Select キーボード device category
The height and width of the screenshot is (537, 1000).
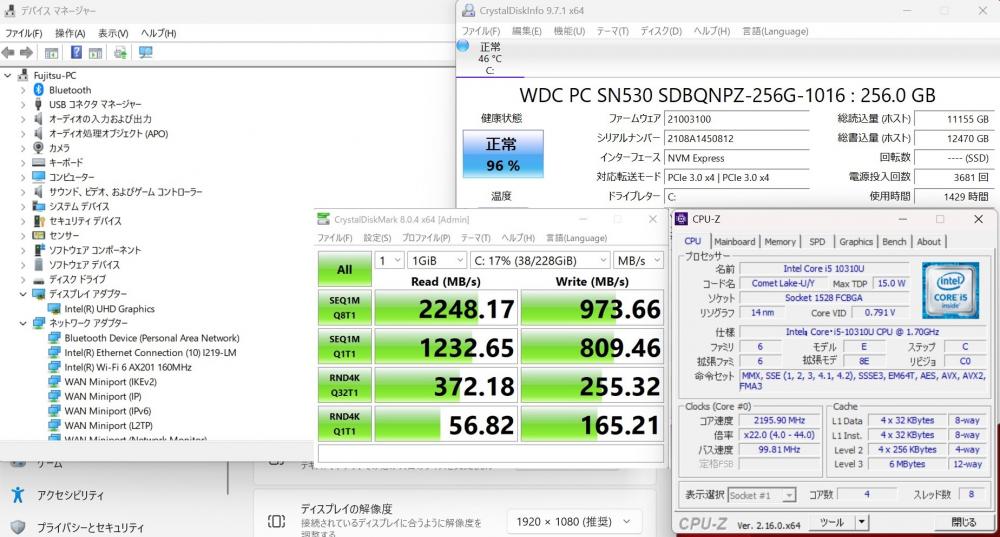pos(66,163)
